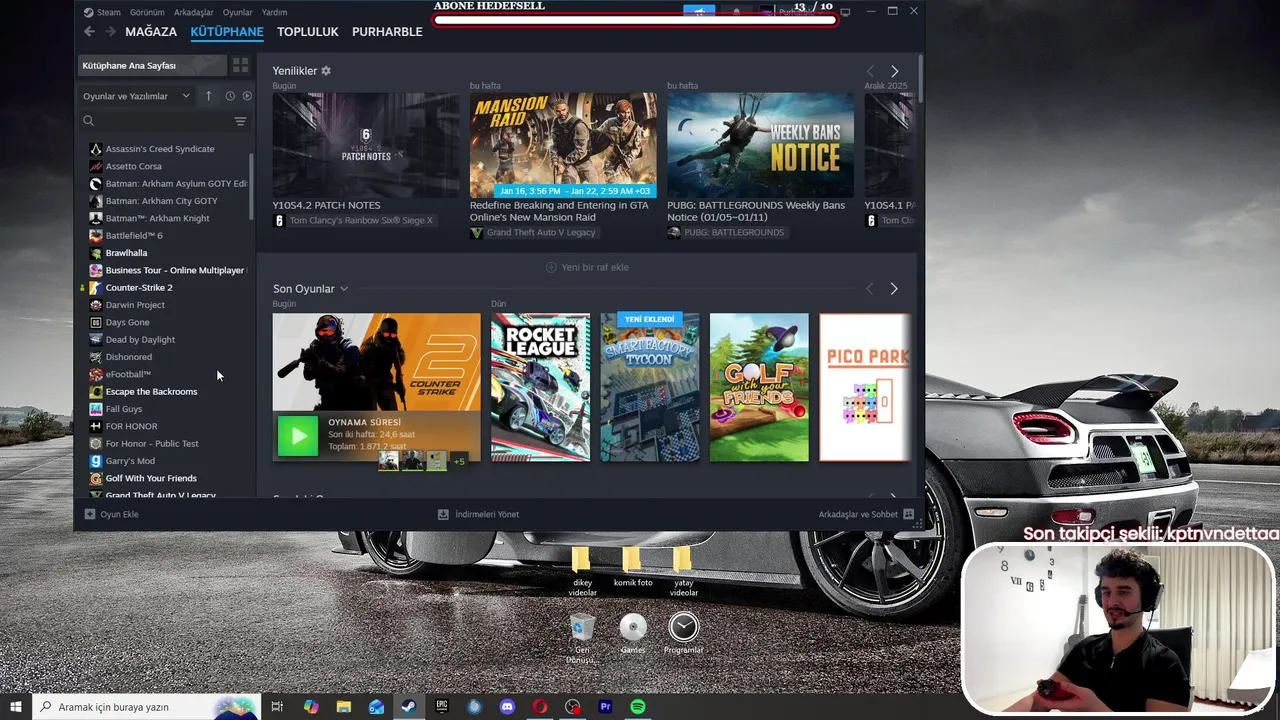Open the Arkadaşlar menu
The width and height of the screenshot is (1280, 720).
pyautogui.click(x=195, y=12)
